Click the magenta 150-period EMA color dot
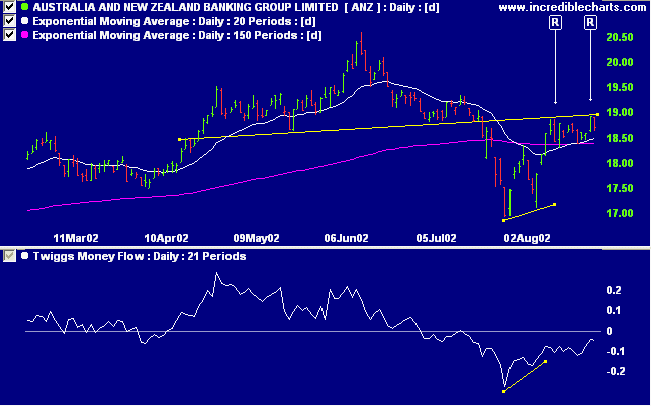 (x=24, y=35)
